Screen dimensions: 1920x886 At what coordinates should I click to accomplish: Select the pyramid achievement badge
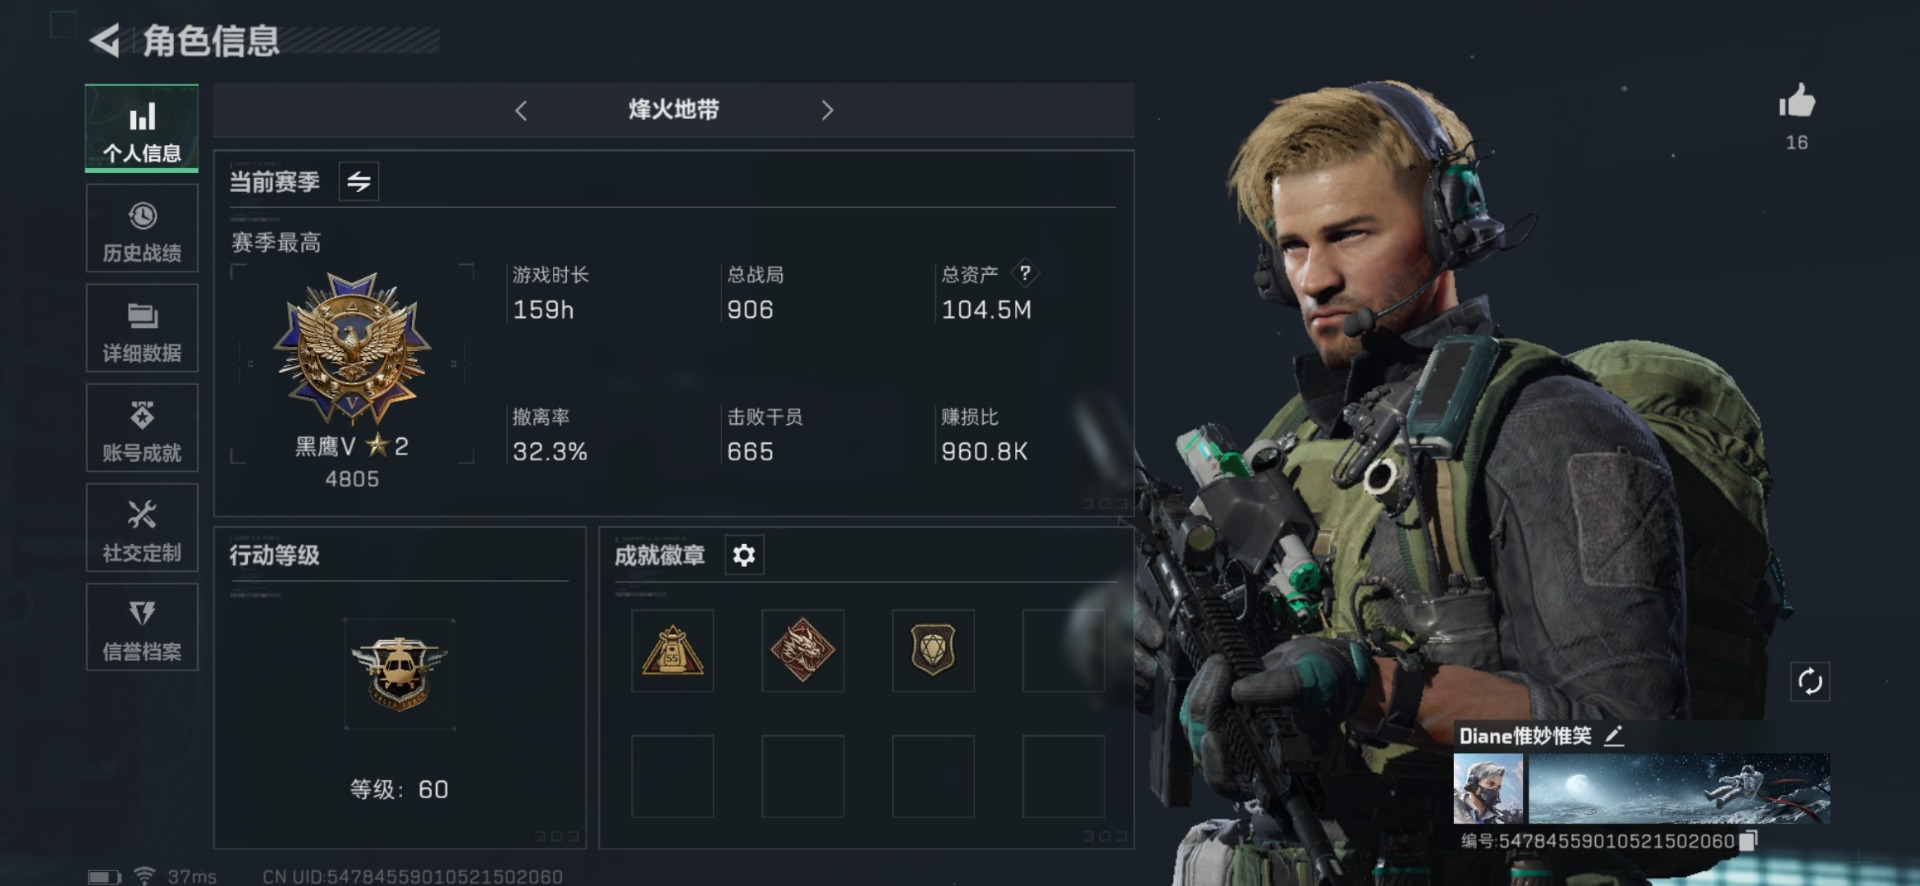point(672,650)
